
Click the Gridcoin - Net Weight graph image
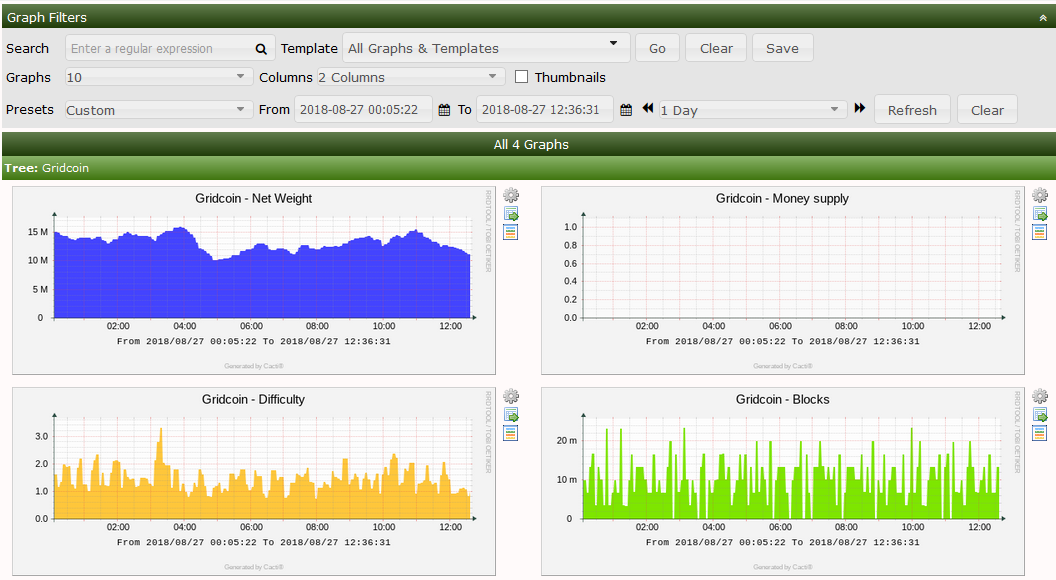pyautogui.click(x=254, y=280)
